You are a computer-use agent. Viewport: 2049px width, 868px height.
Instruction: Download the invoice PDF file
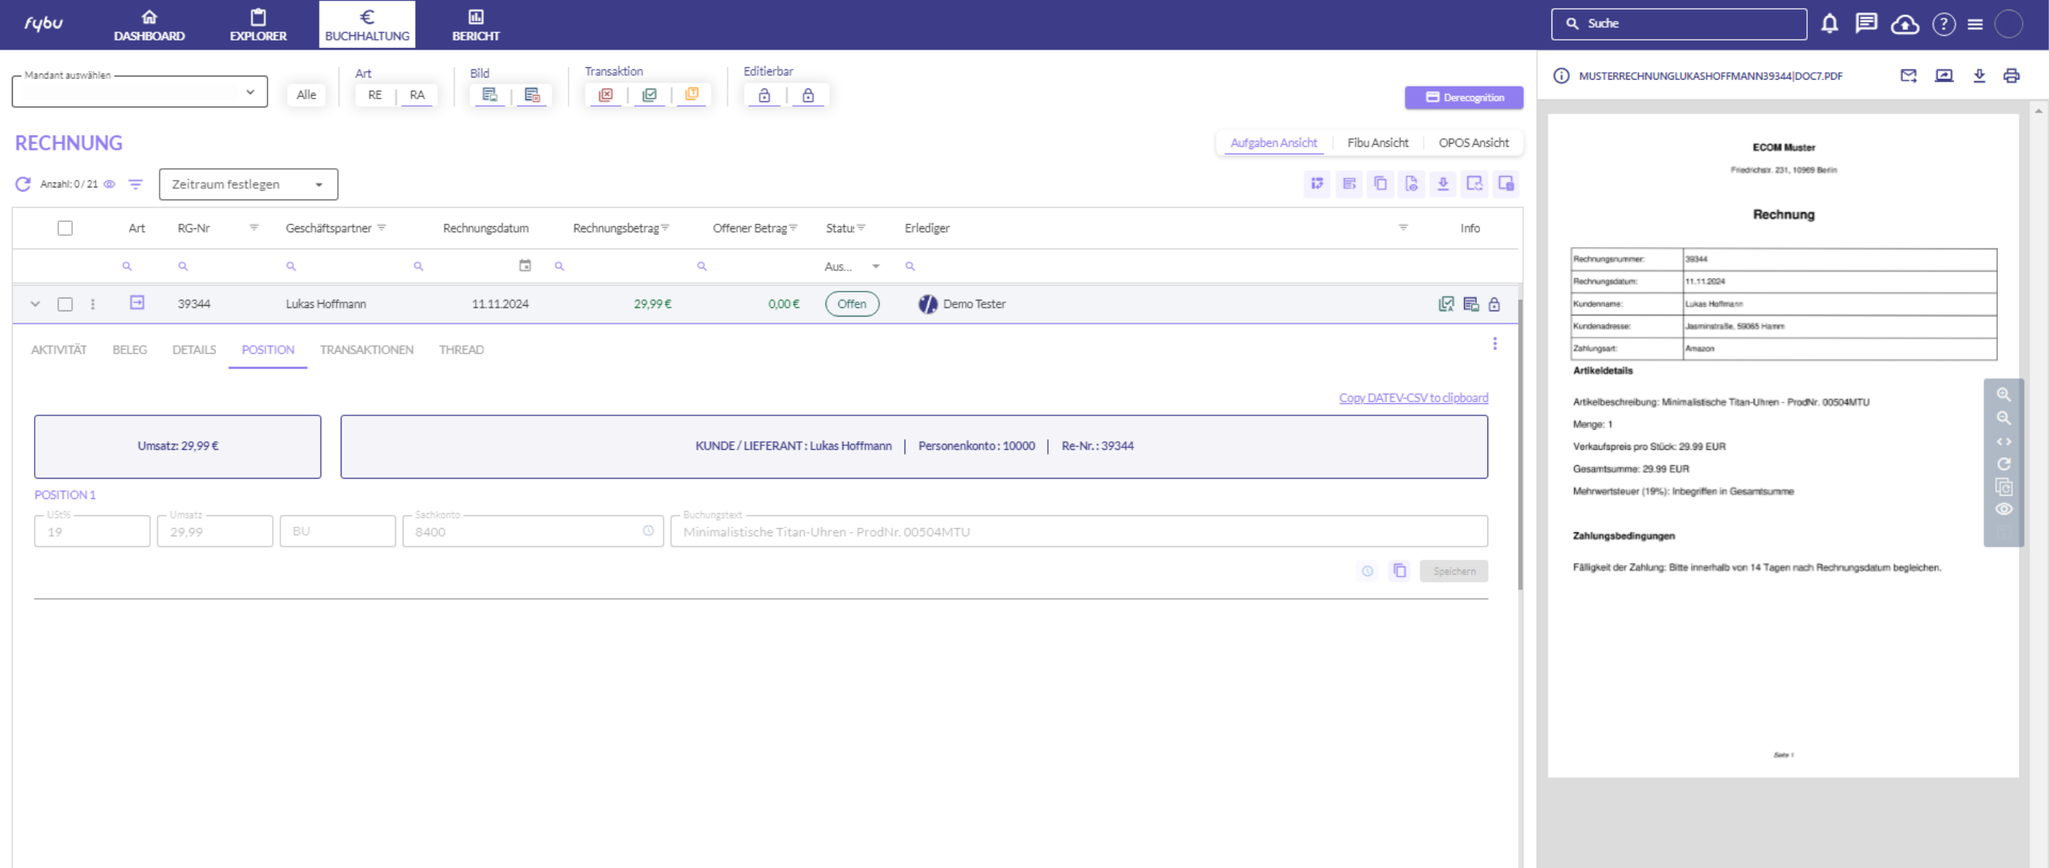(1979, 76)
